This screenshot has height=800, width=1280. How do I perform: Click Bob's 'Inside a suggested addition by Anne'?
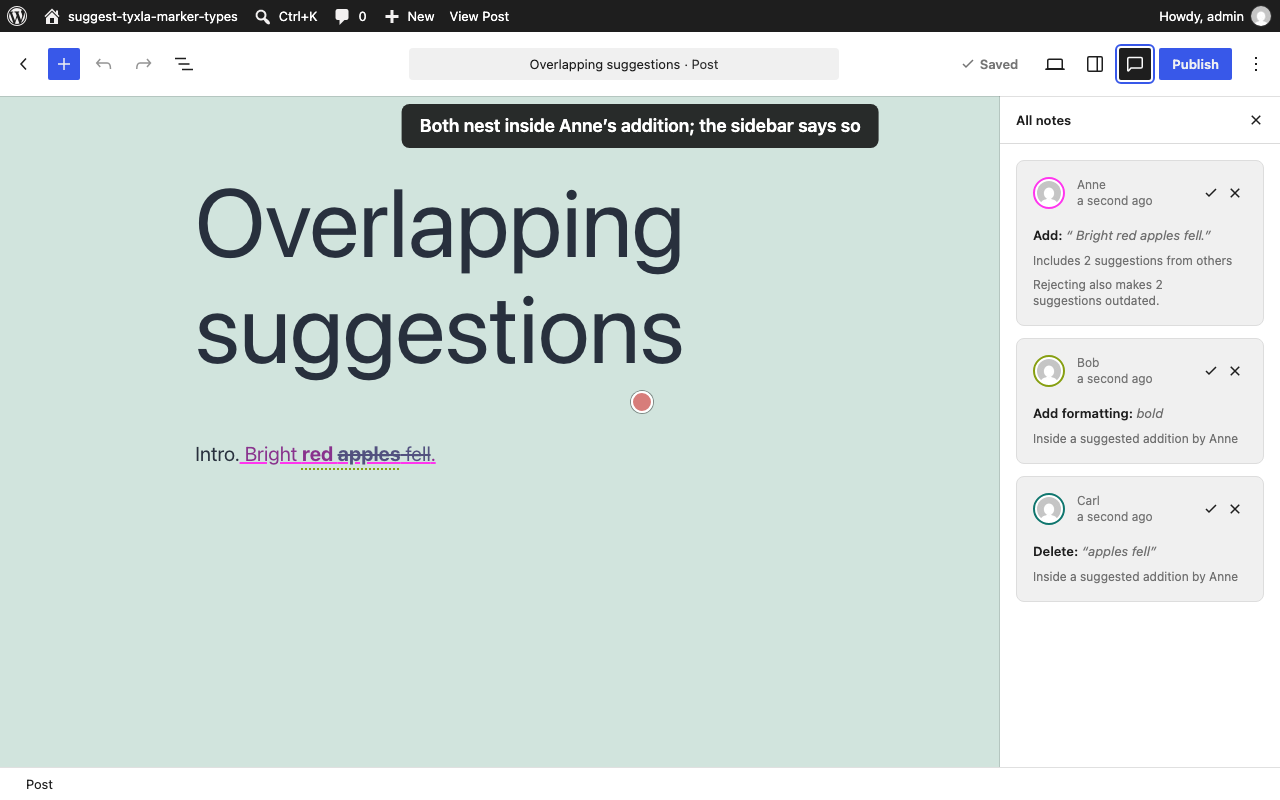point(1135,439)
